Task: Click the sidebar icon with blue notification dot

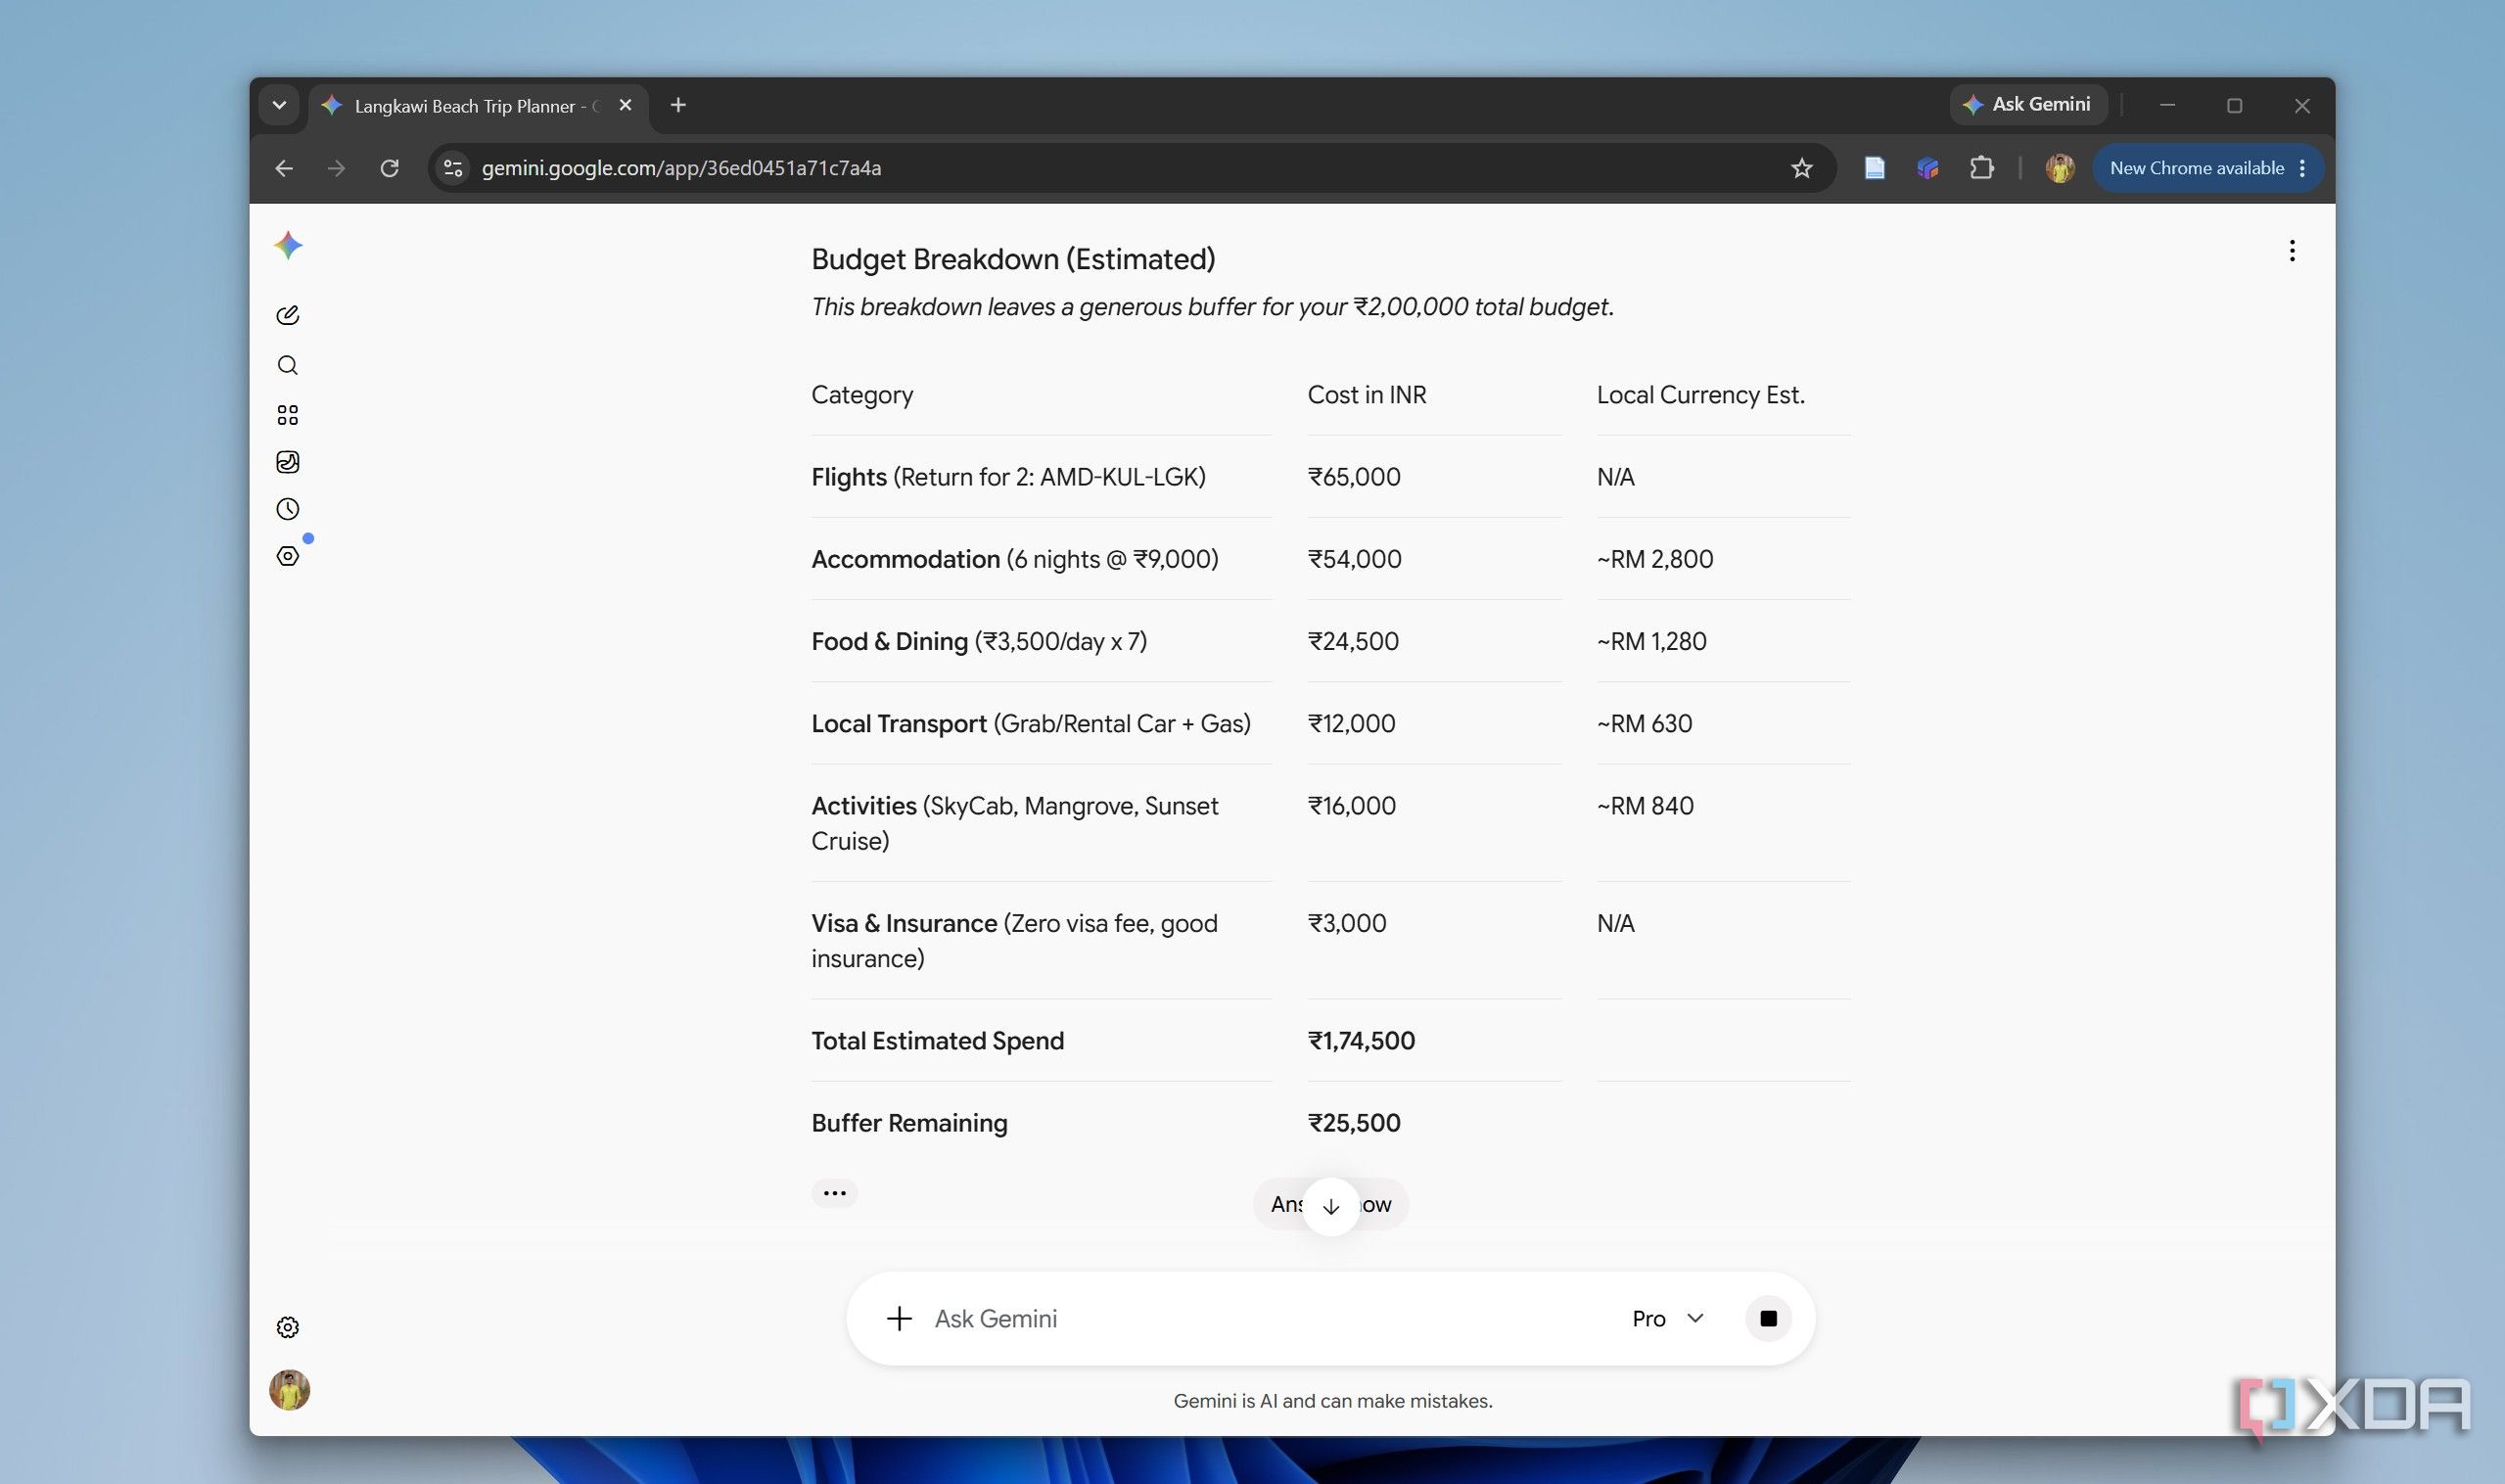Action: coord(288,556)
